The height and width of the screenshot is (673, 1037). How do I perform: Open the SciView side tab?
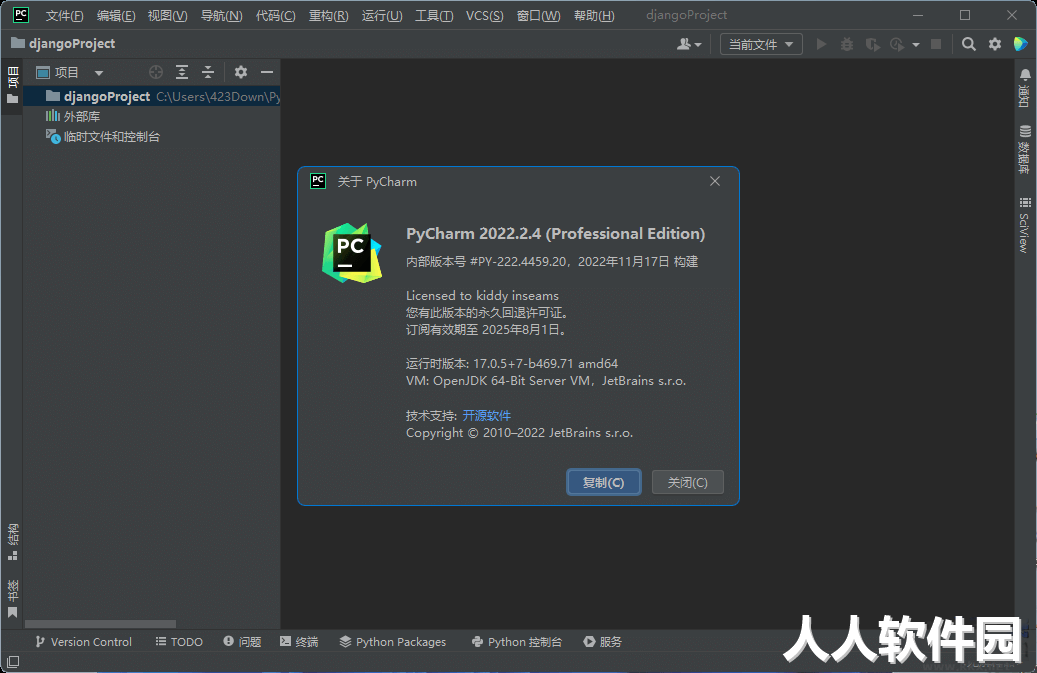coord(1024,225)
